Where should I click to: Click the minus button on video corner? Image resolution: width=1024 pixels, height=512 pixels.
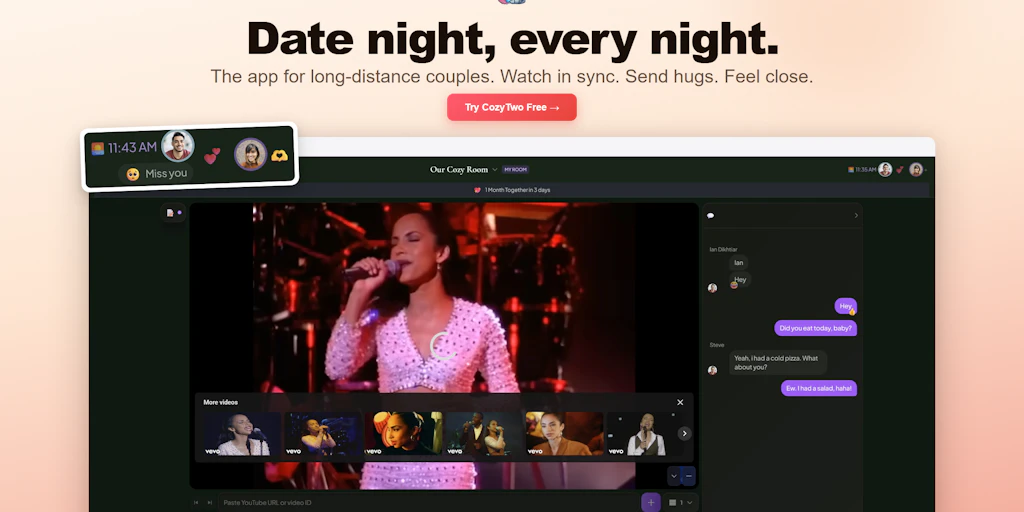point(688,476)
